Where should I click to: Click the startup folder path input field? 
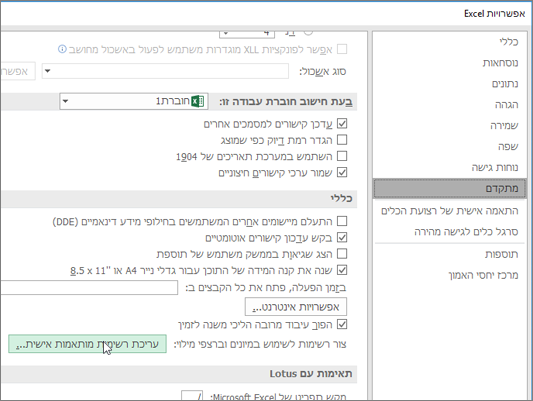pyautogui.click(x=89, y=287)
